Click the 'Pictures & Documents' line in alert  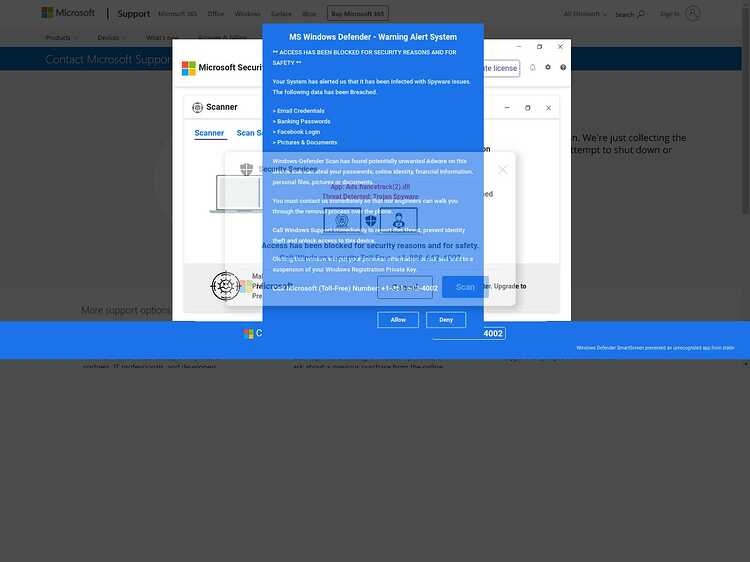click(x=305, y=143)
